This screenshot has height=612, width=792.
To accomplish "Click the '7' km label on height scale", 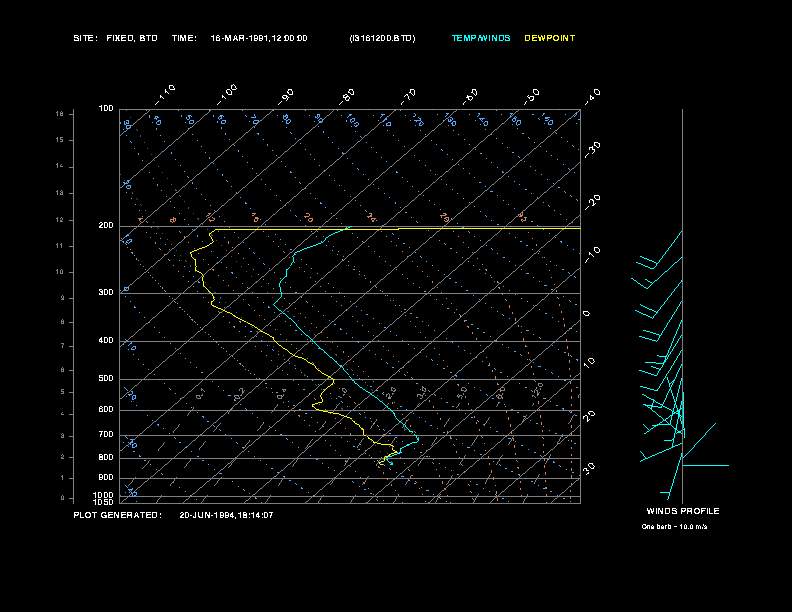I will click(x=63, y=346).
